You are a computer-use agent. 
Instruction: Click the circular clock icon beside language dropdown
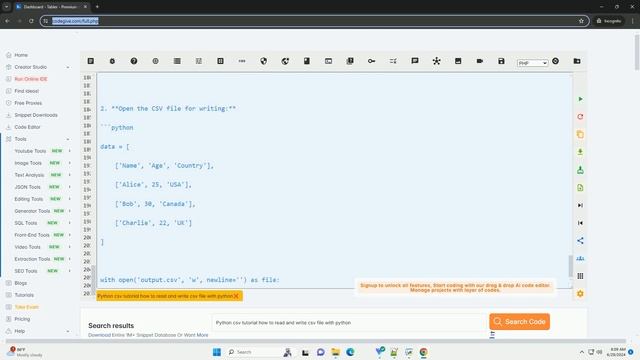tap(556, 61)
